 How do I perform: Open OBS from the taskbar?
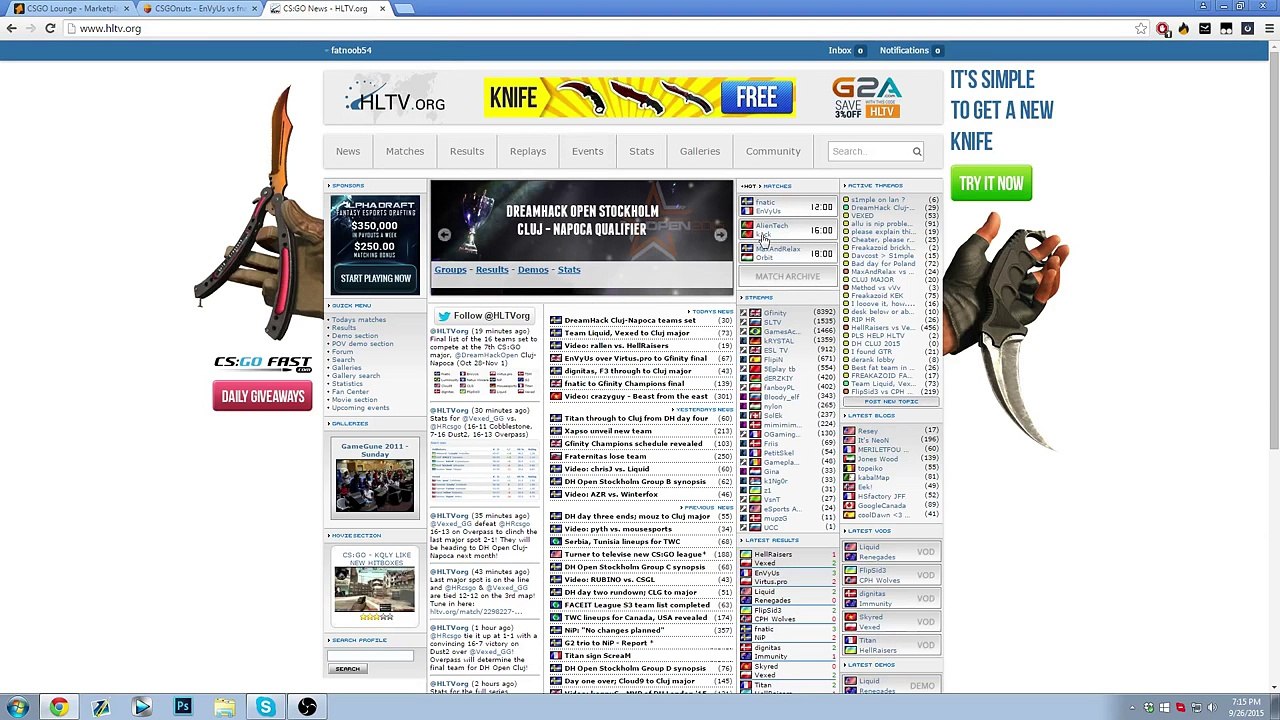coord(307,707)
